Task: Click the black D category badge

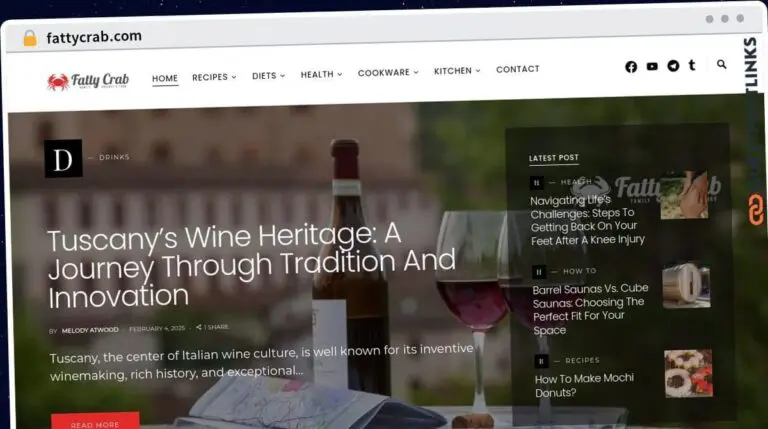Action: tap(64, 159)
